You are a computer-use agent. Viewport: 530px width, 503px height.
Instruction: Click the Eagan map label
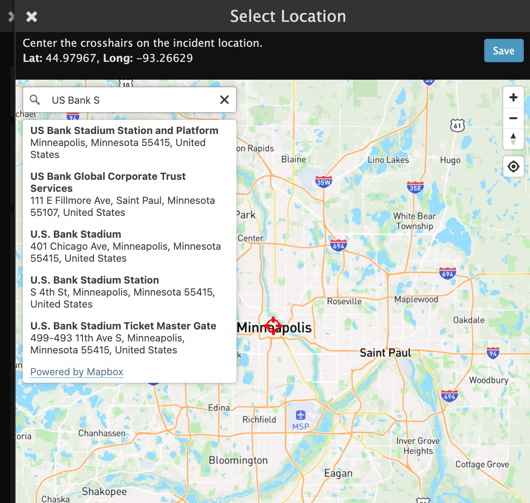pyautogui.click(x=338, y=473)
